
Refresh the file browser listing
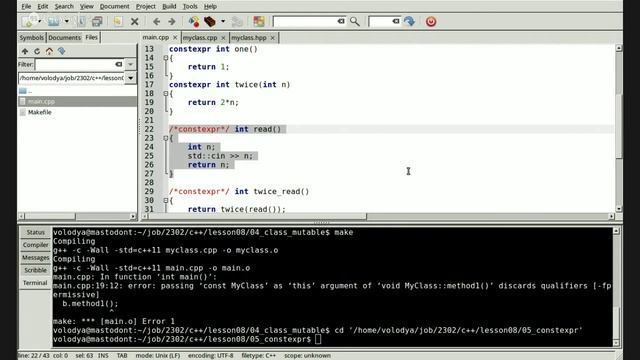(37, 51)
